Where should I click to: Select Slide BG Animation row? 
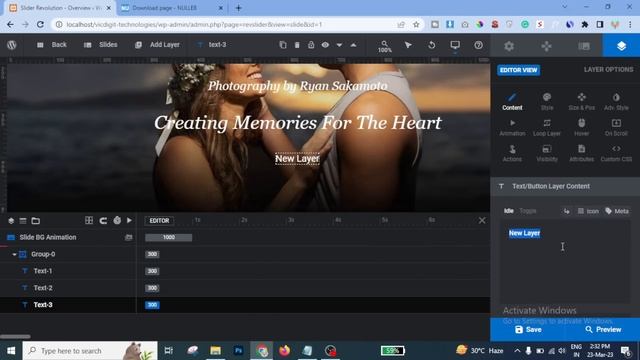pyautogui.click(x=68, y=237)
